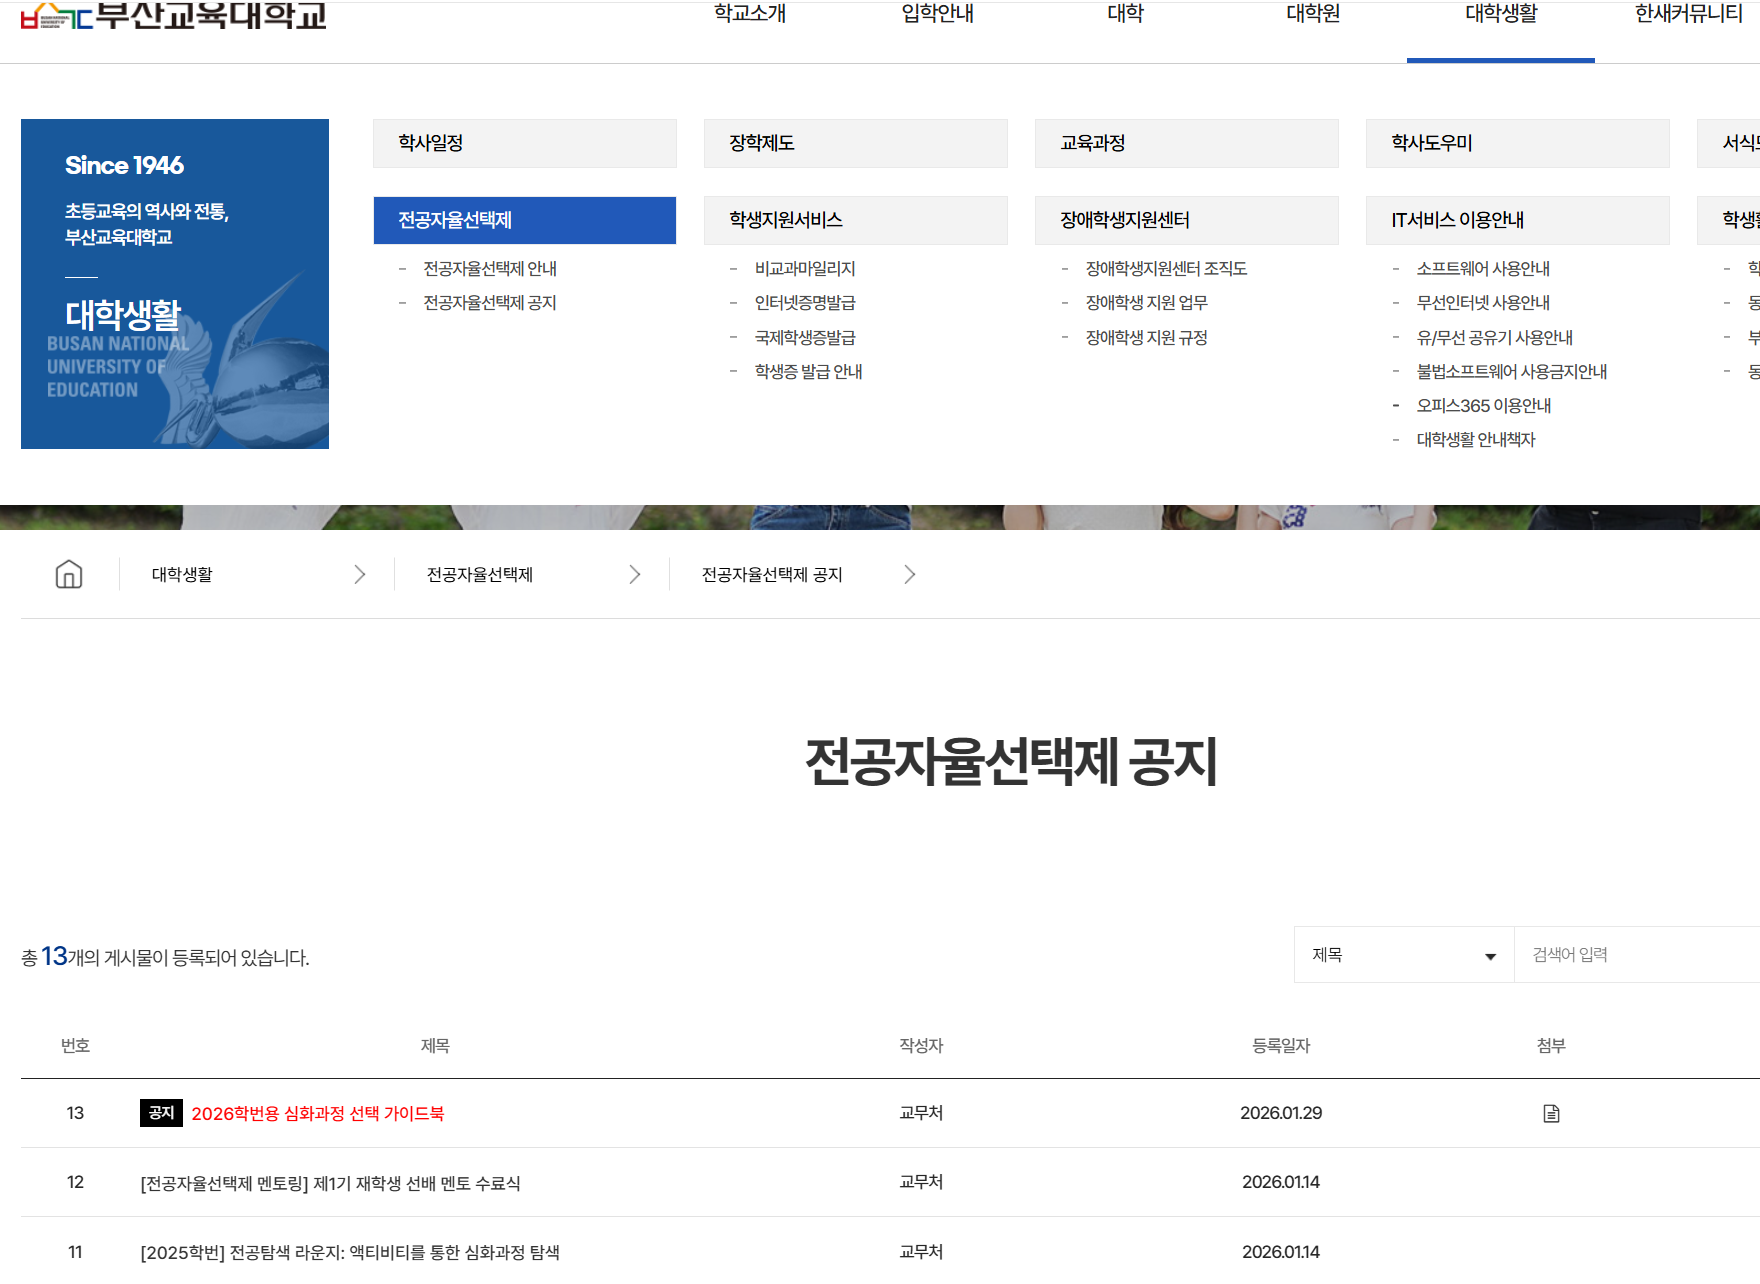Screen dimensions: 1760x1284
Task: Click the 학사일정 menu button
Action: pos(524,143)
